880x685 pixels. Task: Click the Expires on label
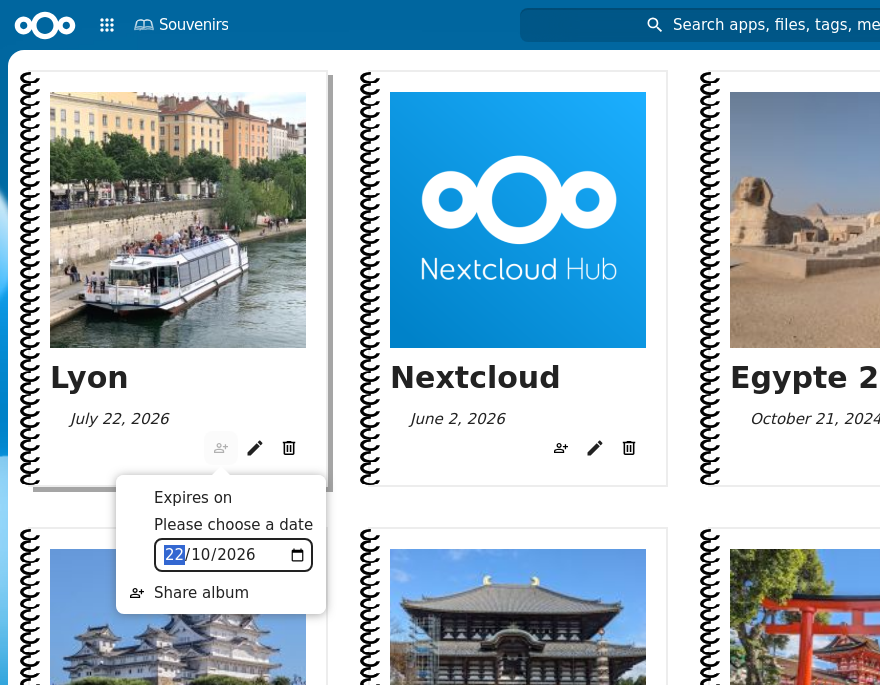[192, 498]
